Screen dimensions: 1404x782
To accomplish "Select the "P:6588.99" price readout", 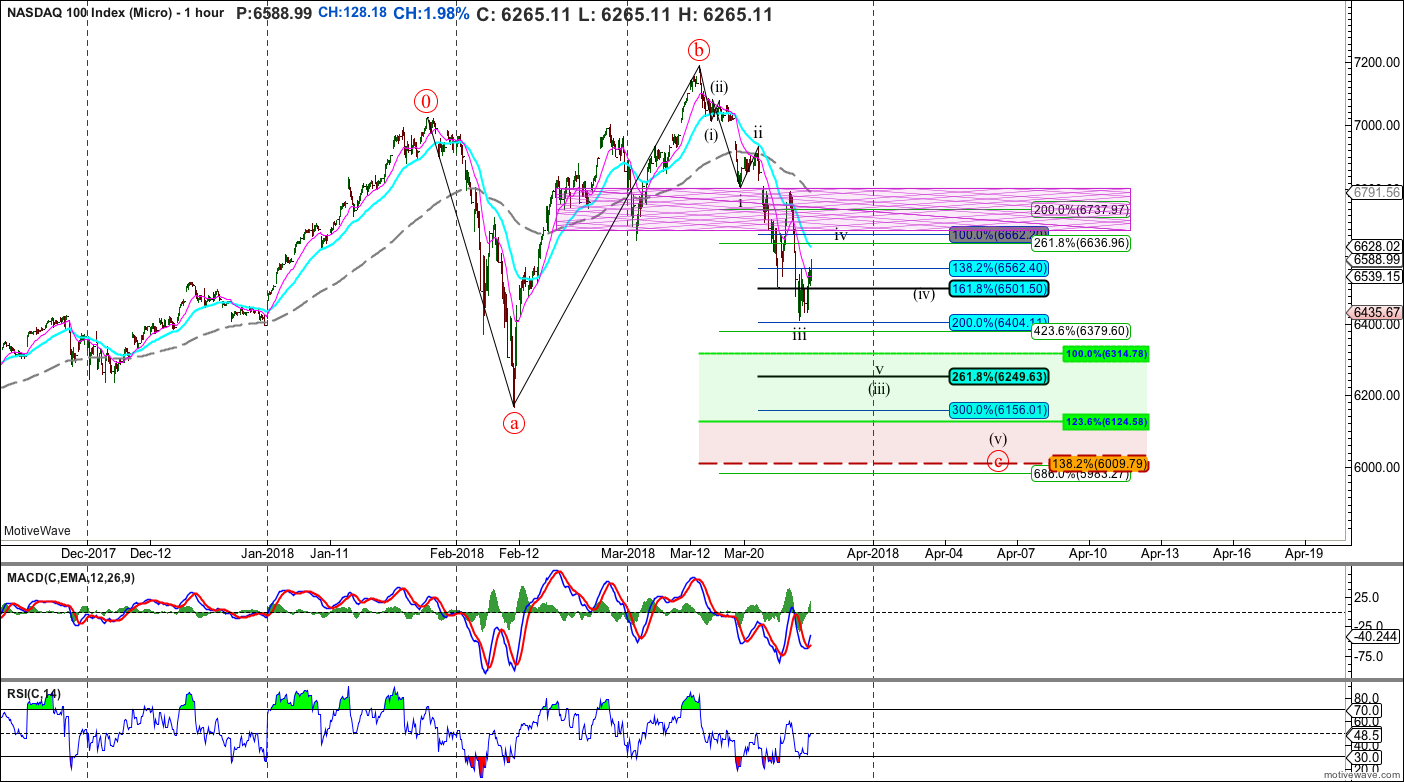I will click(x=273, y=15).
